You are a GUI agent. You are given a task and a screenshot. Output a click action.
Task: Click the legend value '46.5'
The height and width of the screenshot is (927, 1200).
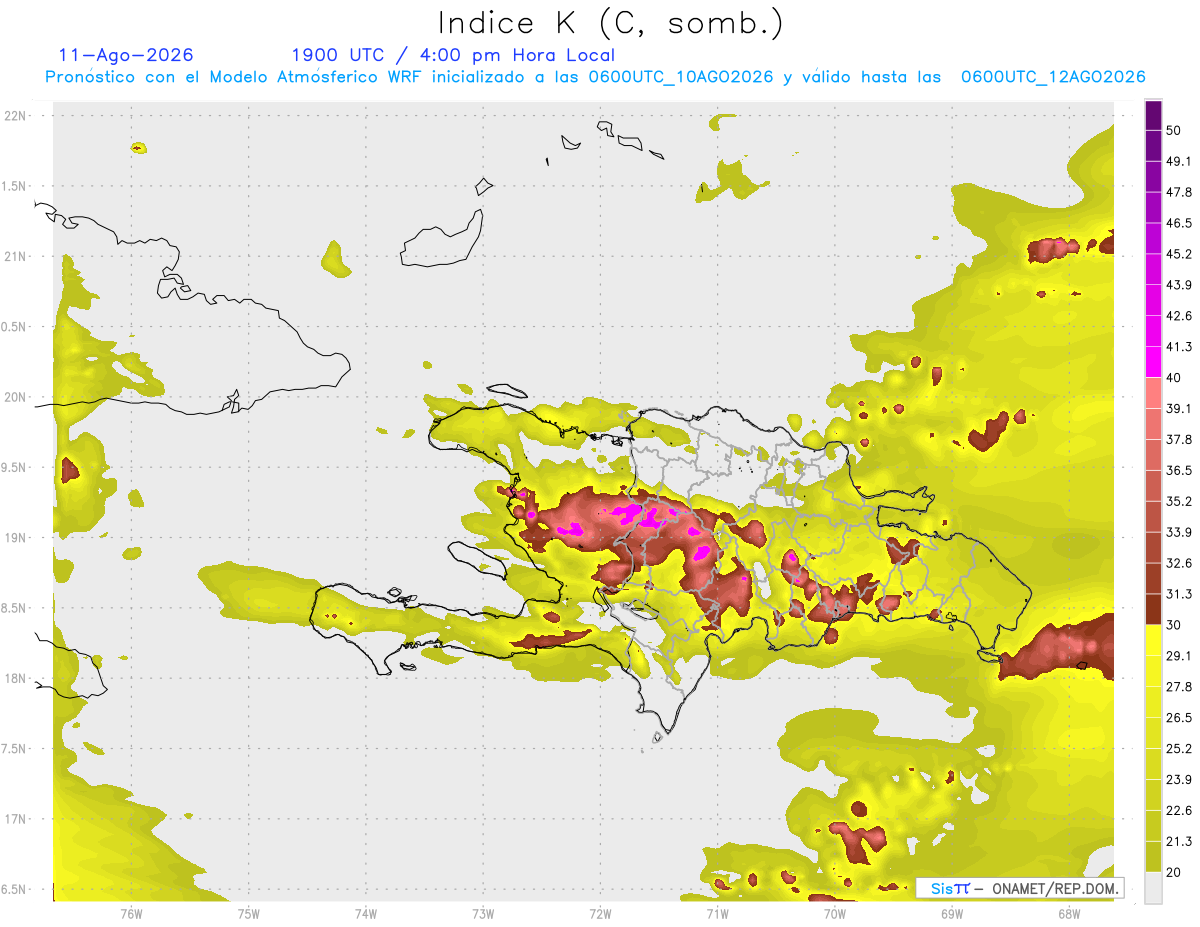[x=1179, y=223]
